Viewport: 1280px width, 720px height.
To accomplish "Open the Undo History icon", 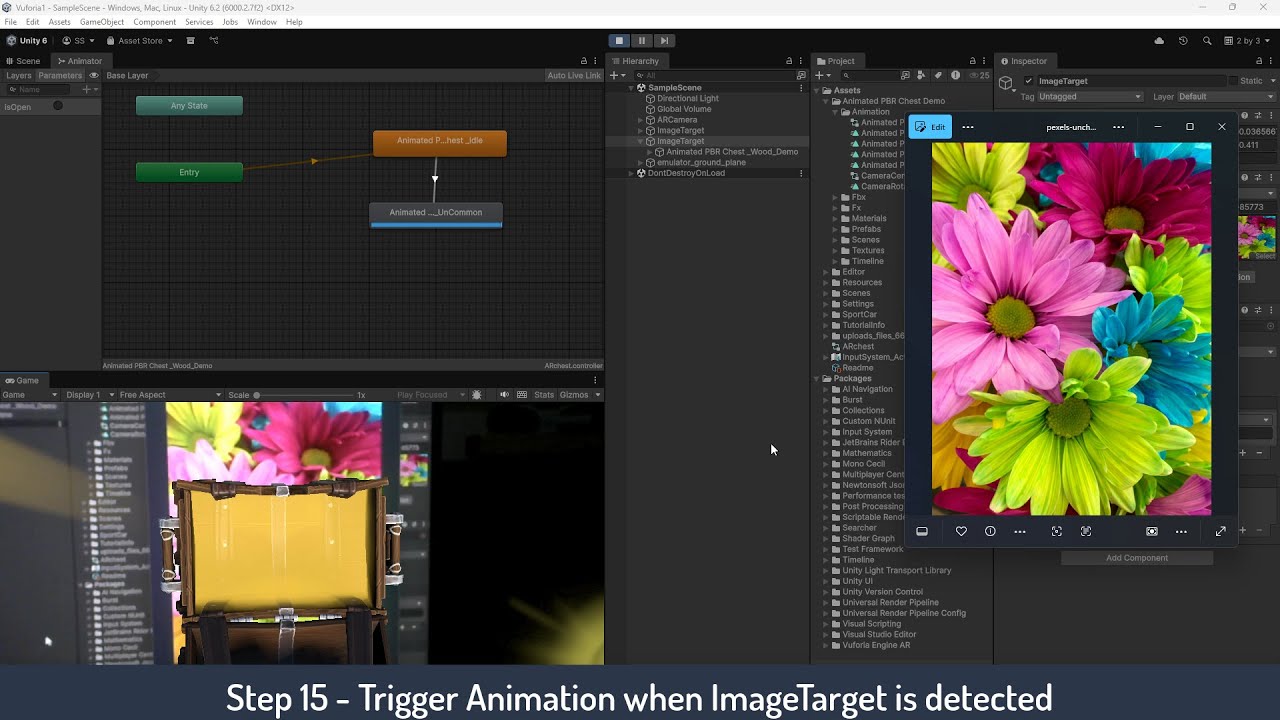I will (x=1183, y=41).
